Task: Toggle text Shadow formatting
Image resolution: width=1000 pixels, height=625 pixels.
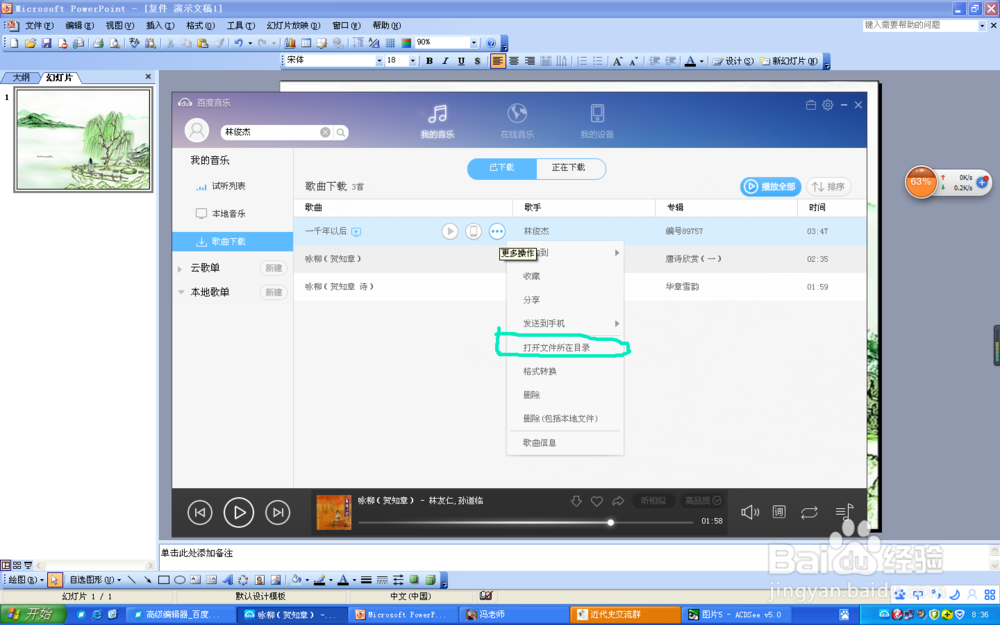Action: pos(477,61)
